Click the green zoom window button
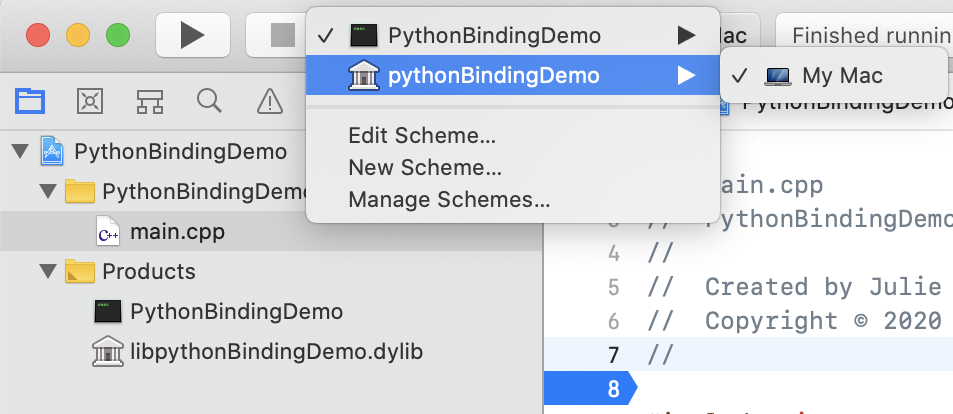The height and width of the screenshot is (414, 953). pos(118,35)
